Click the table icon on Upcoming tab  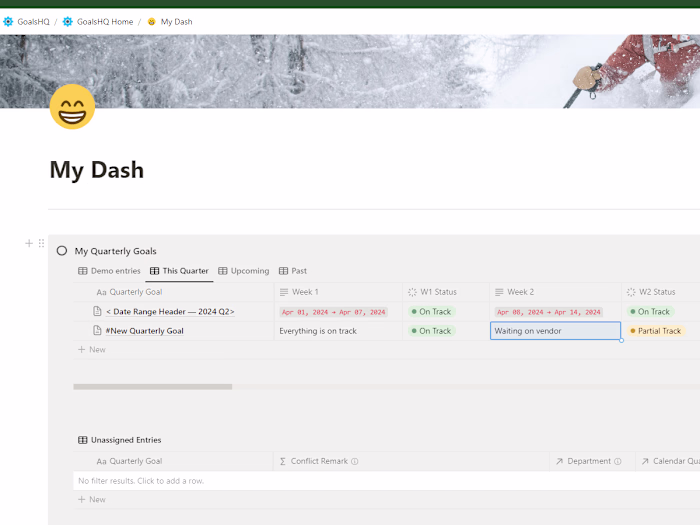click(223, 271)
